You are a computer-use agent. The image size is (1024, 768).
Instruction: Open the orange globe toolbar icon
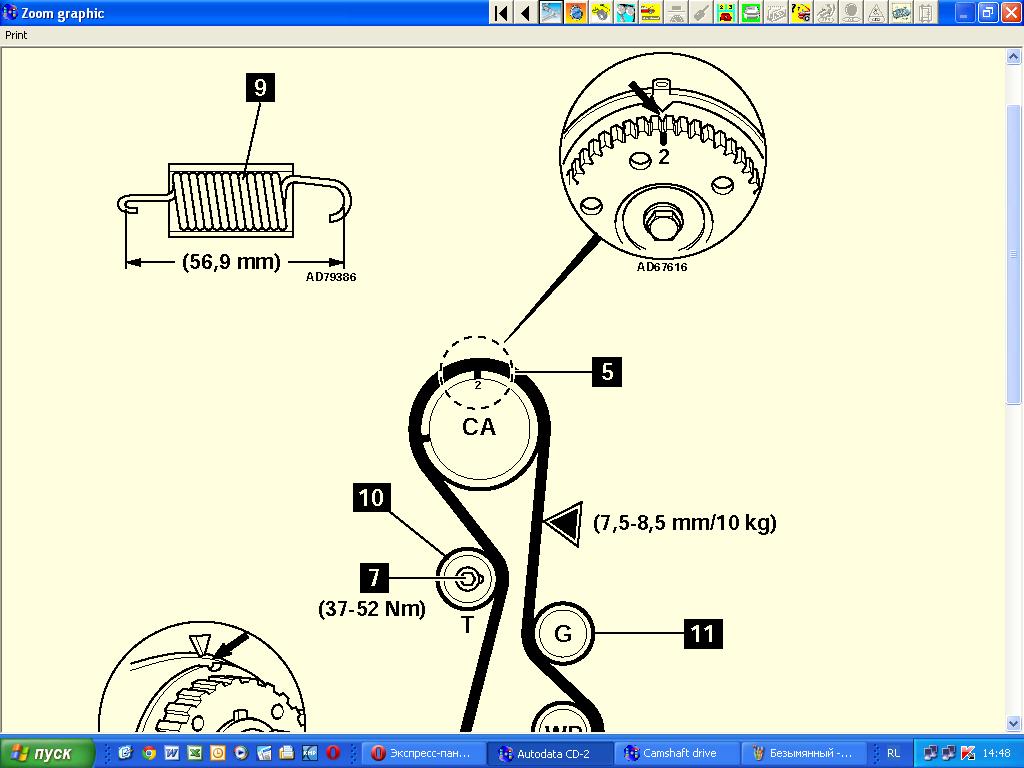pyautogui.click(x=576, y=12)
